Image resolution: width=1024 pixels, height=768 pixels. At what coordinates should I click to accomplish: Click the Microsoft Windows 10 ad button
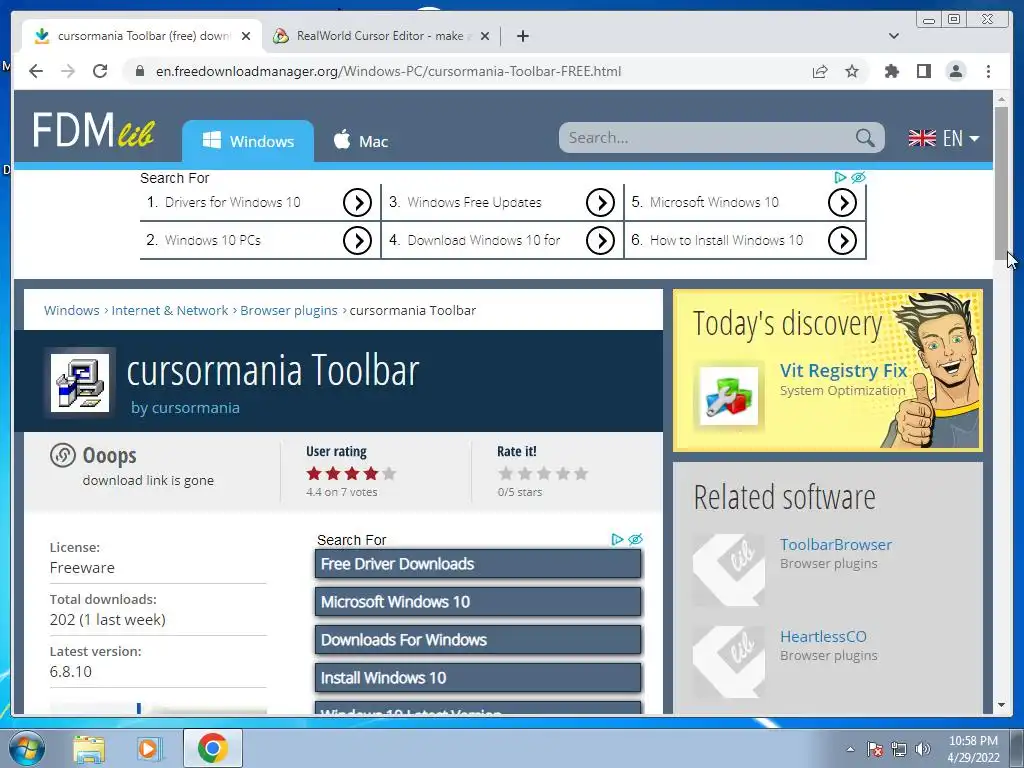[x=478, y=602]
